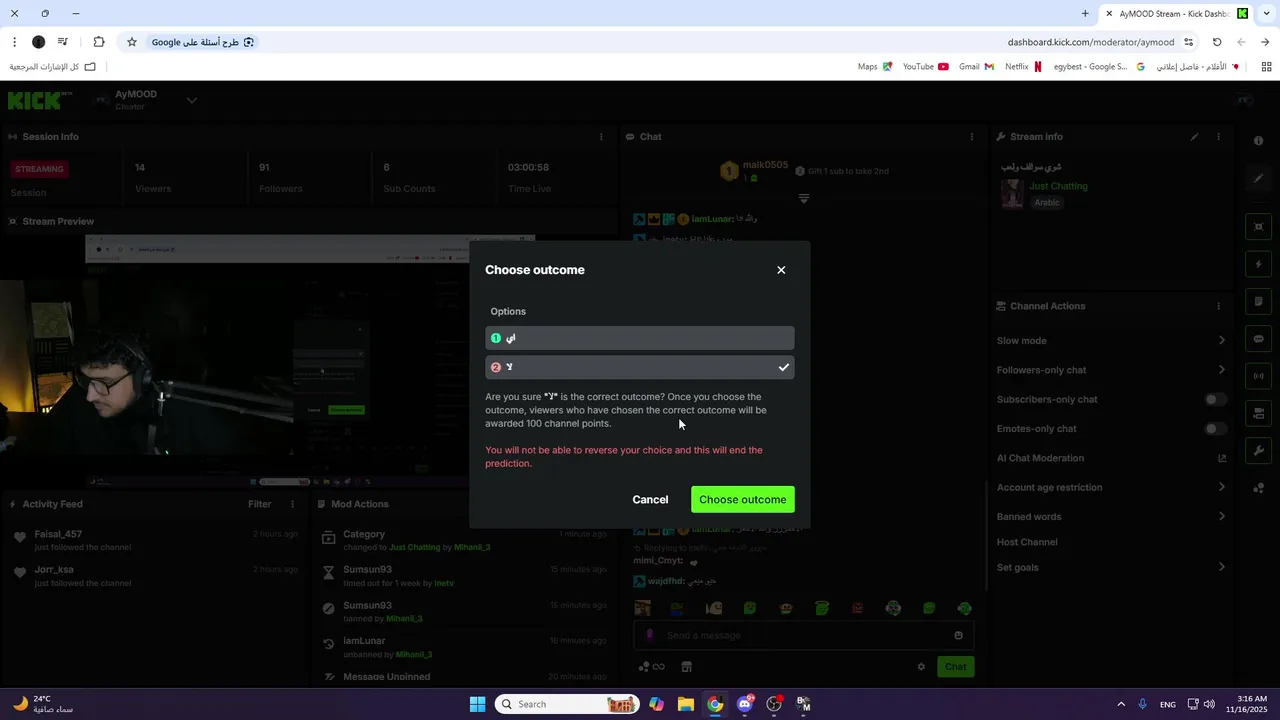
Task: Open the apps grid in bookmarks bar
Action: coord(1266,67)
